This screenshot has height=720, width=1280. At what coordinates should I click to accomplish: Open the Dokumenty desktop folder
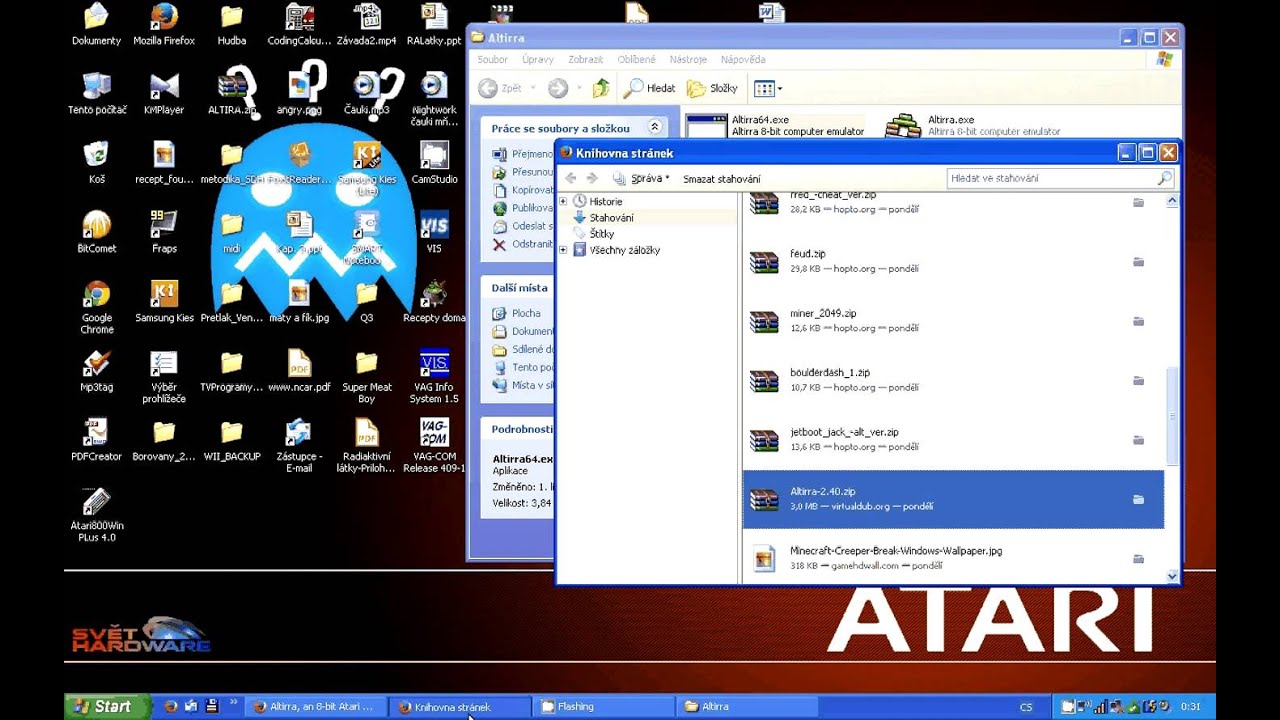tap(96, 25)
